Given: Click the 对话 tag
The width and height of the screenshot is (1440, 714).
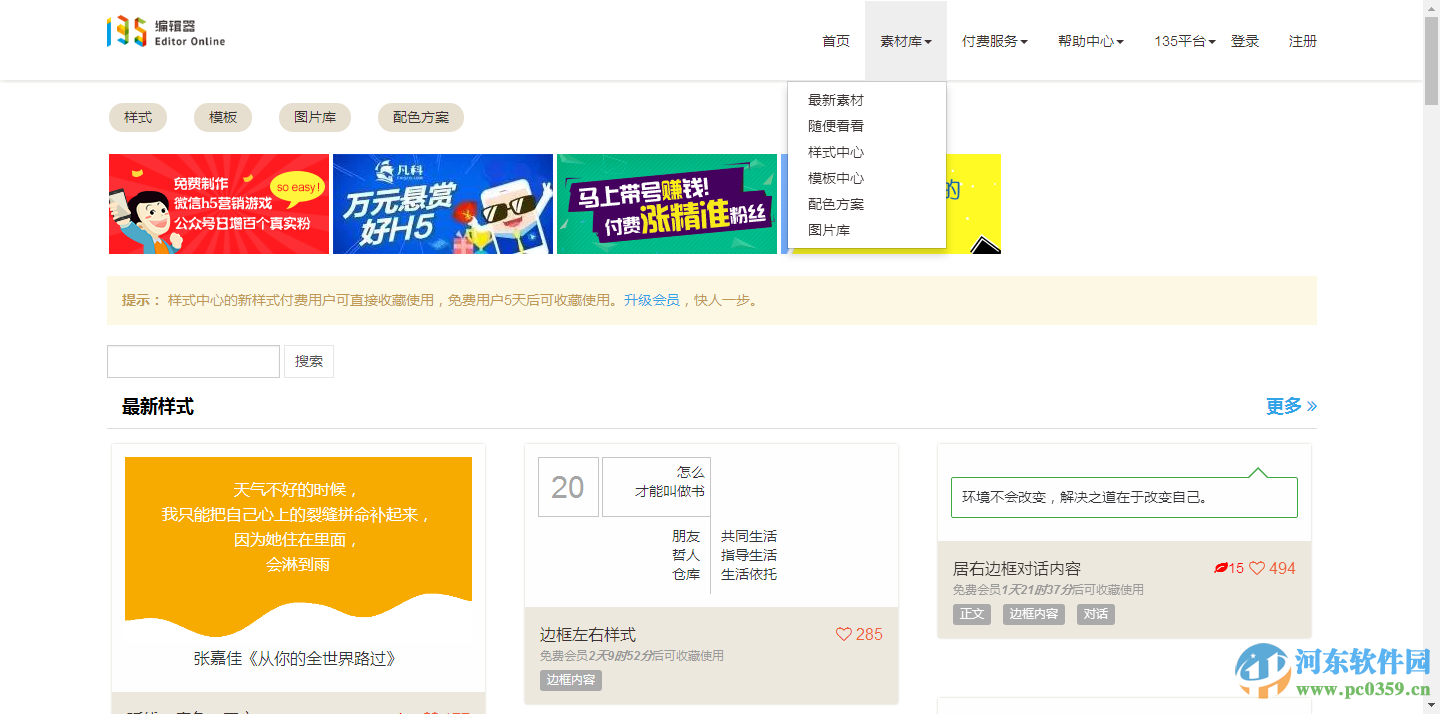Looking at the screenshot, I should (x=1096, y=614).
